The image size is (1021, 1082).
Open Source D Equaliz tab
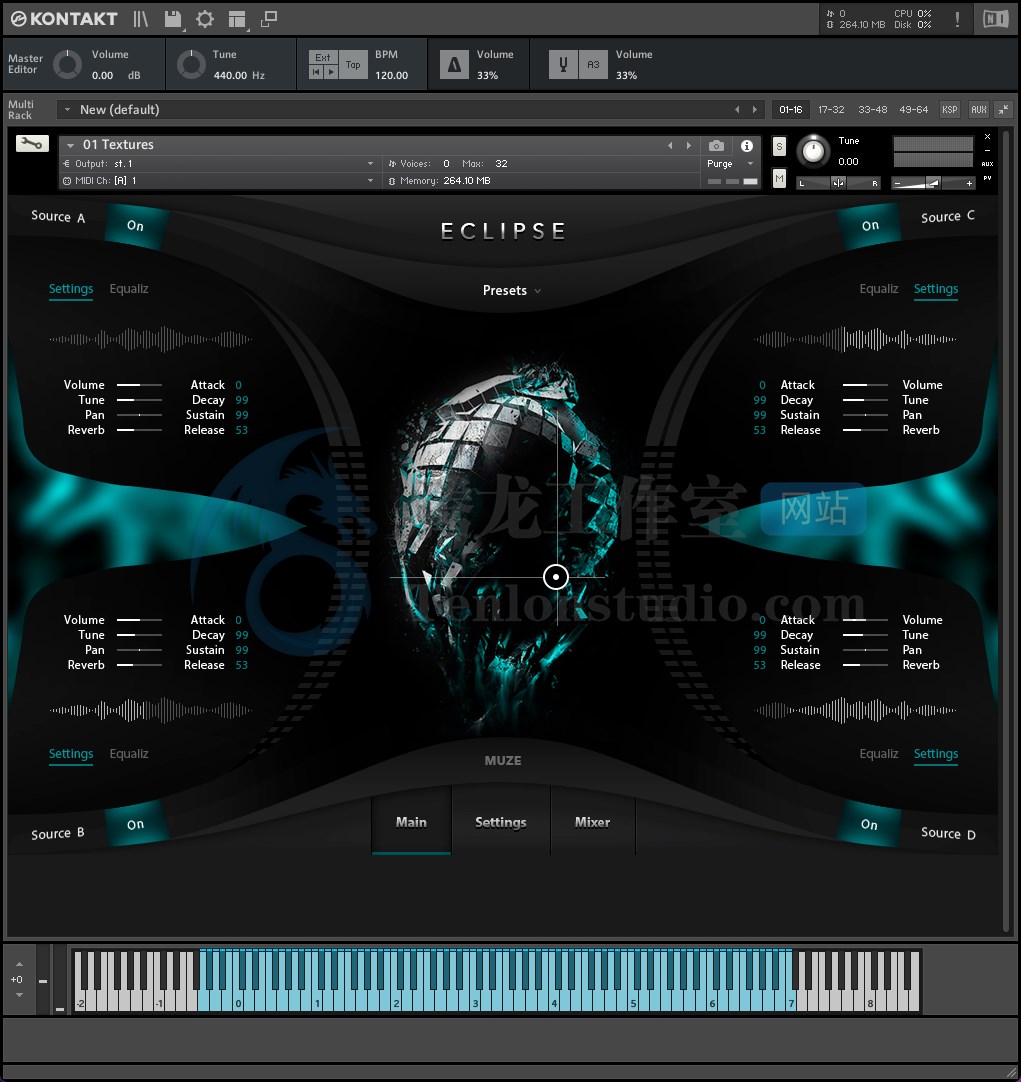879,754
